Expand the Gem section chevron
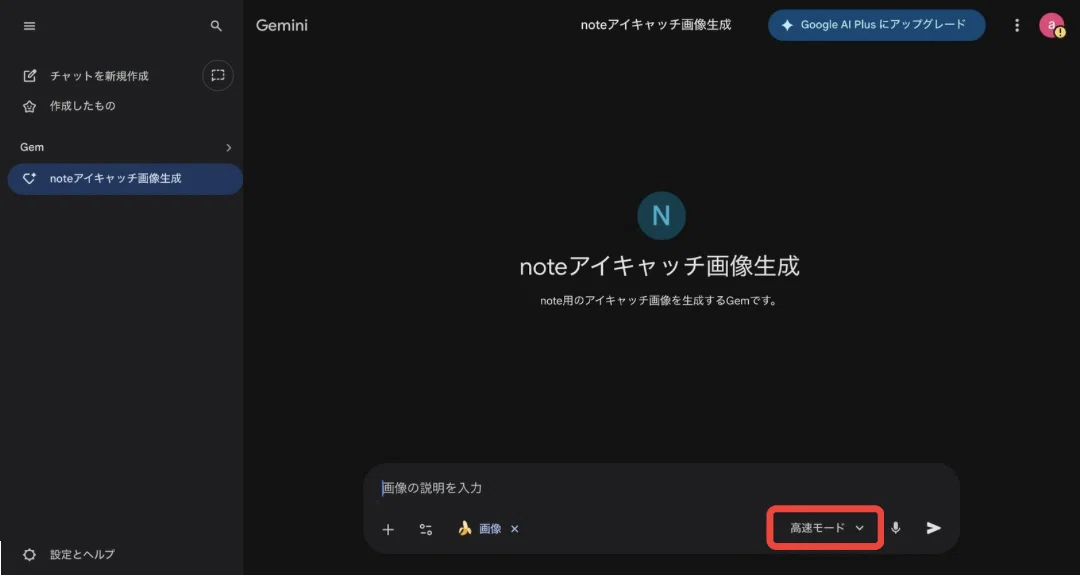Screen dimensions: 1080x575 pyautogui.click(x=229, y=147)
